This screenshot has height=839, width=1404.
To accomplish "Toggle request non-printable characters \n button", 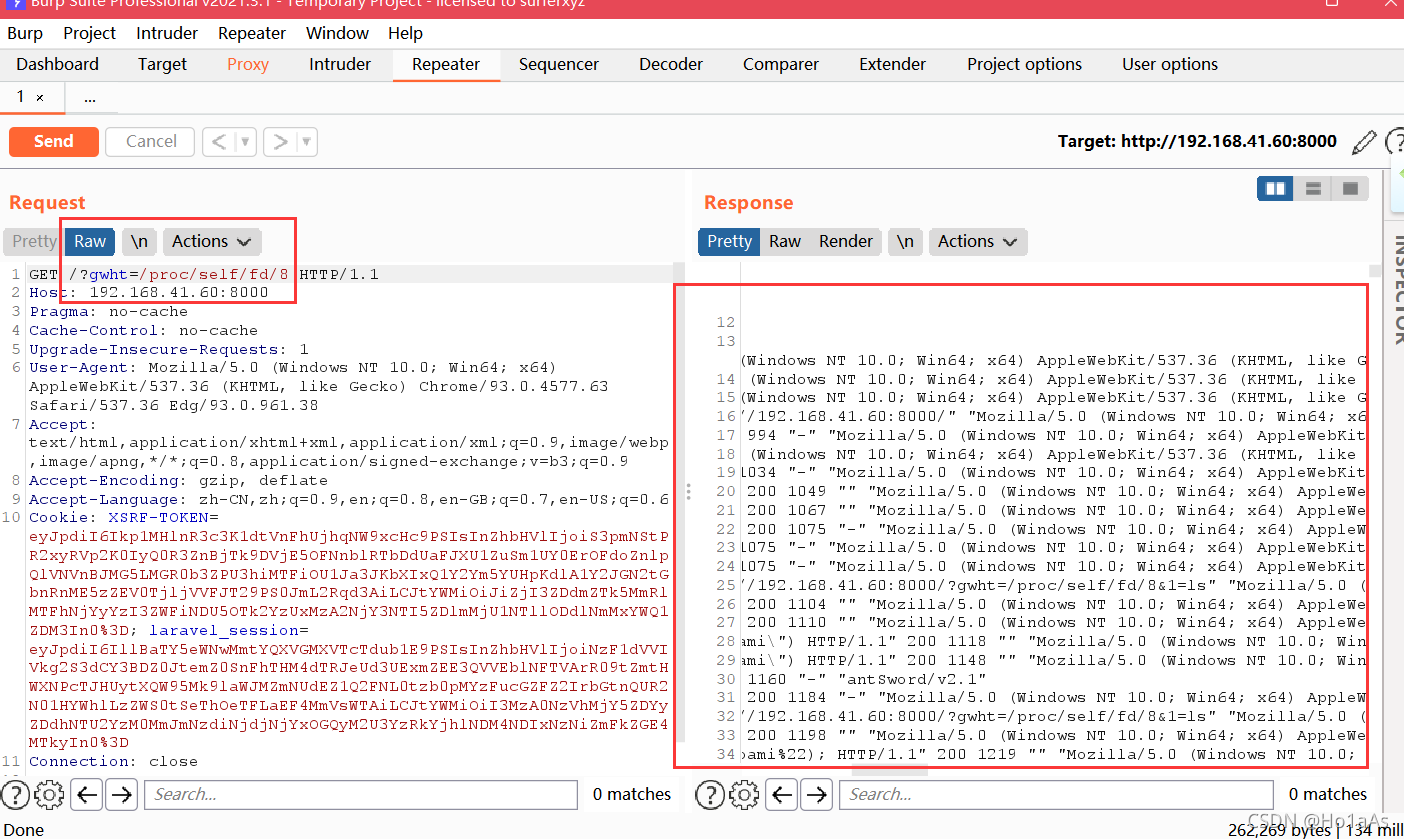I will (140, 241).
